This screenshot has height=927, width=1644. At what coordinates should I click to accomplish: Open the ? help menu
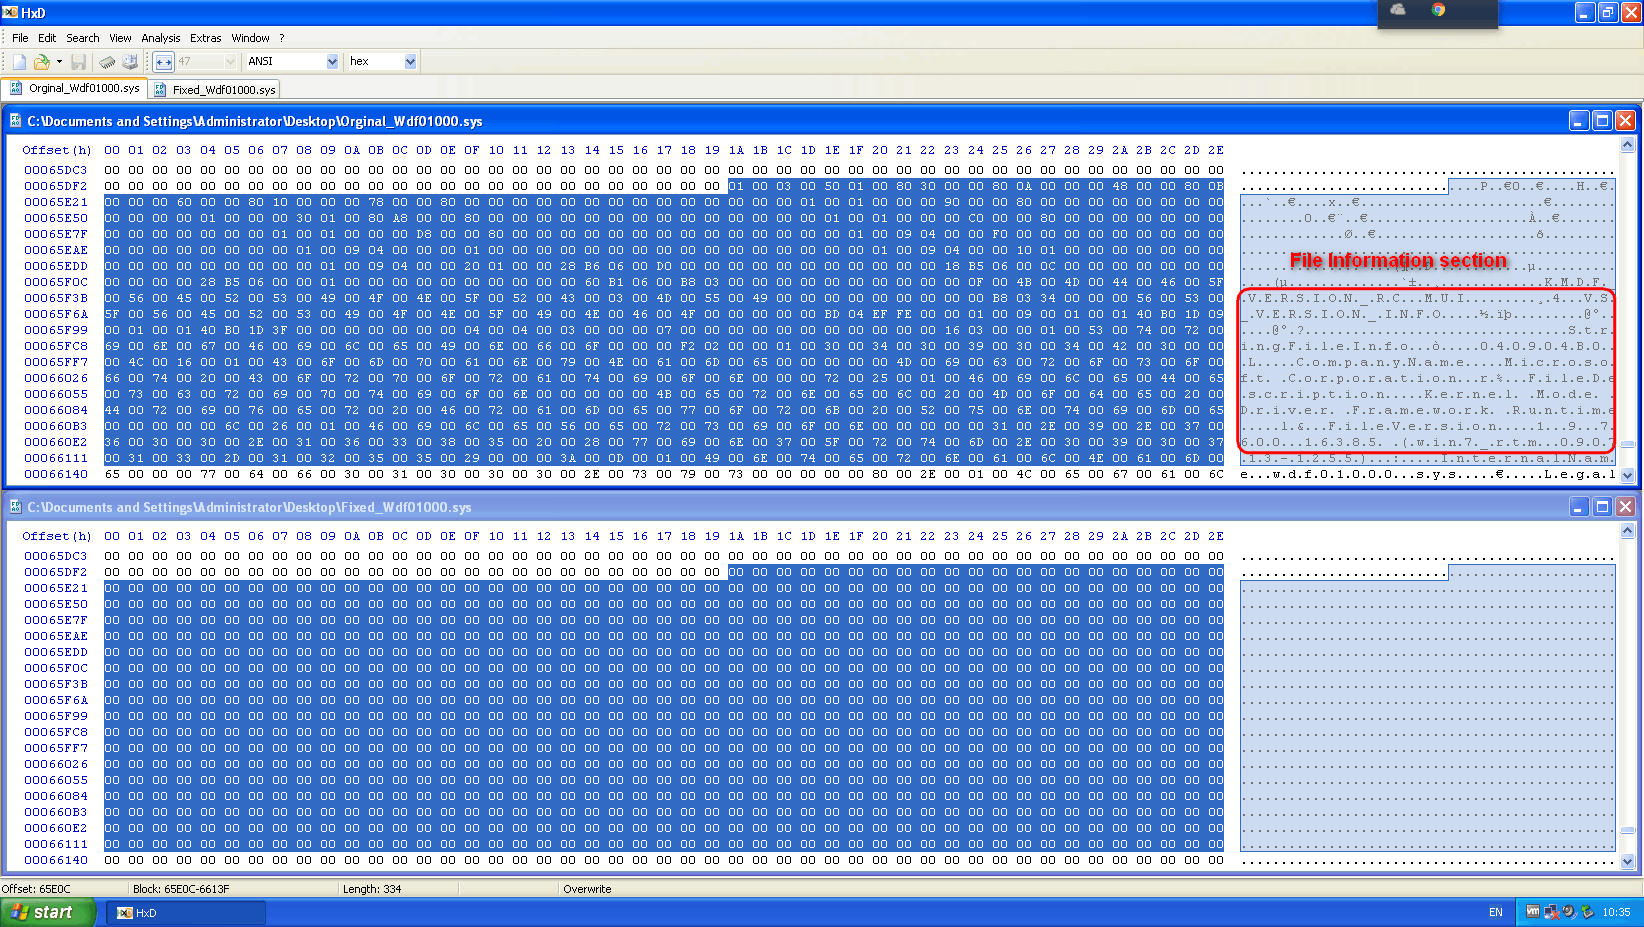pyautogui.click(x=282, y=38)
